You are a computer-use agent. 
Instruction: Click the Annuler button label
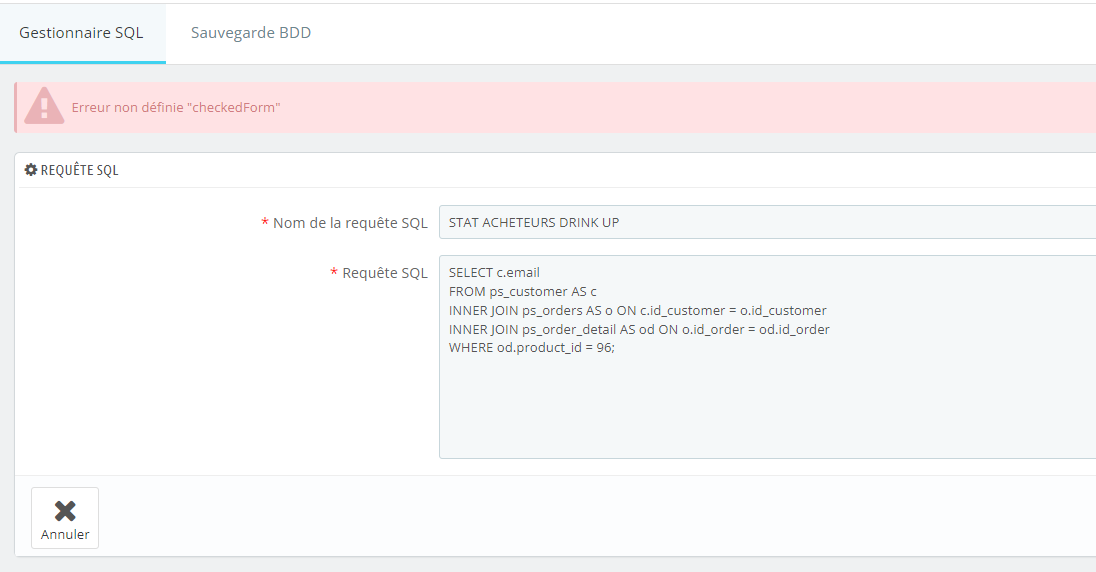coord(65,534)
